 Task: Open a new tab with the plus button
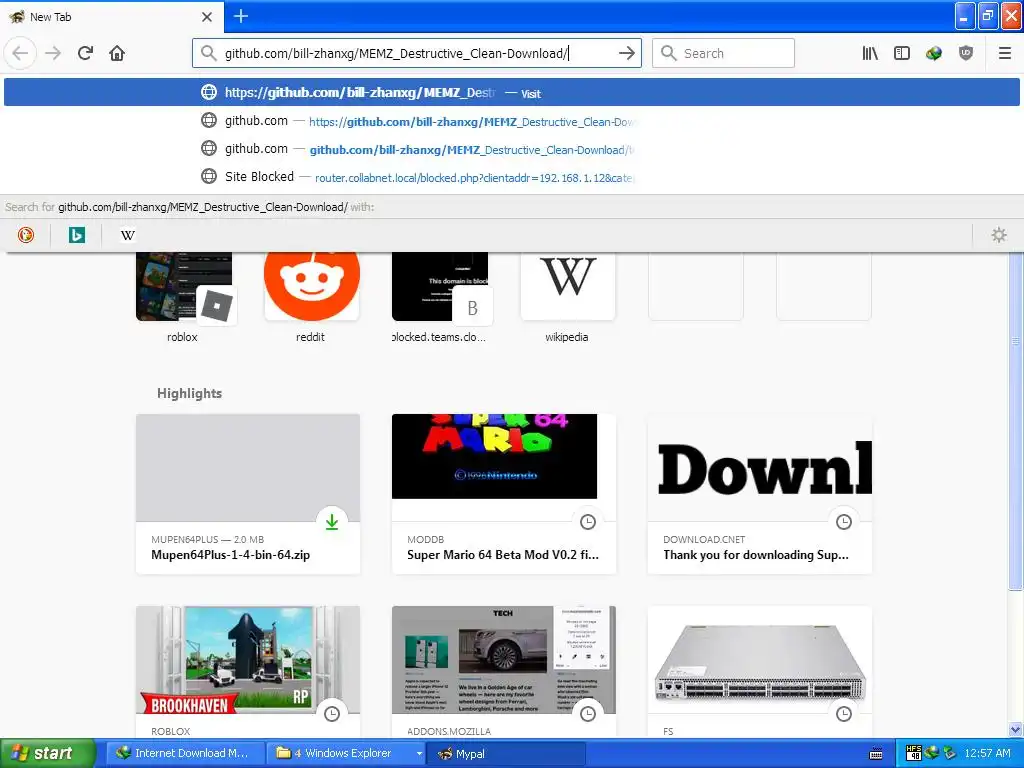point(240,16)
